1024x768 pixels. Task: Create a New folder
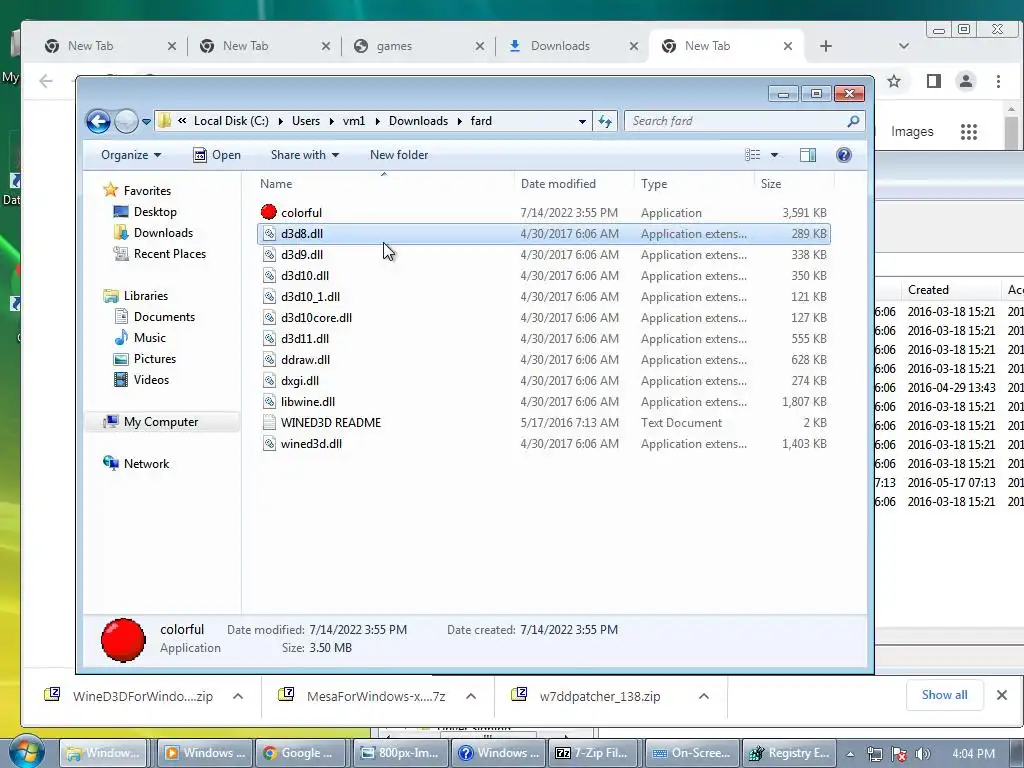[399, 155]
